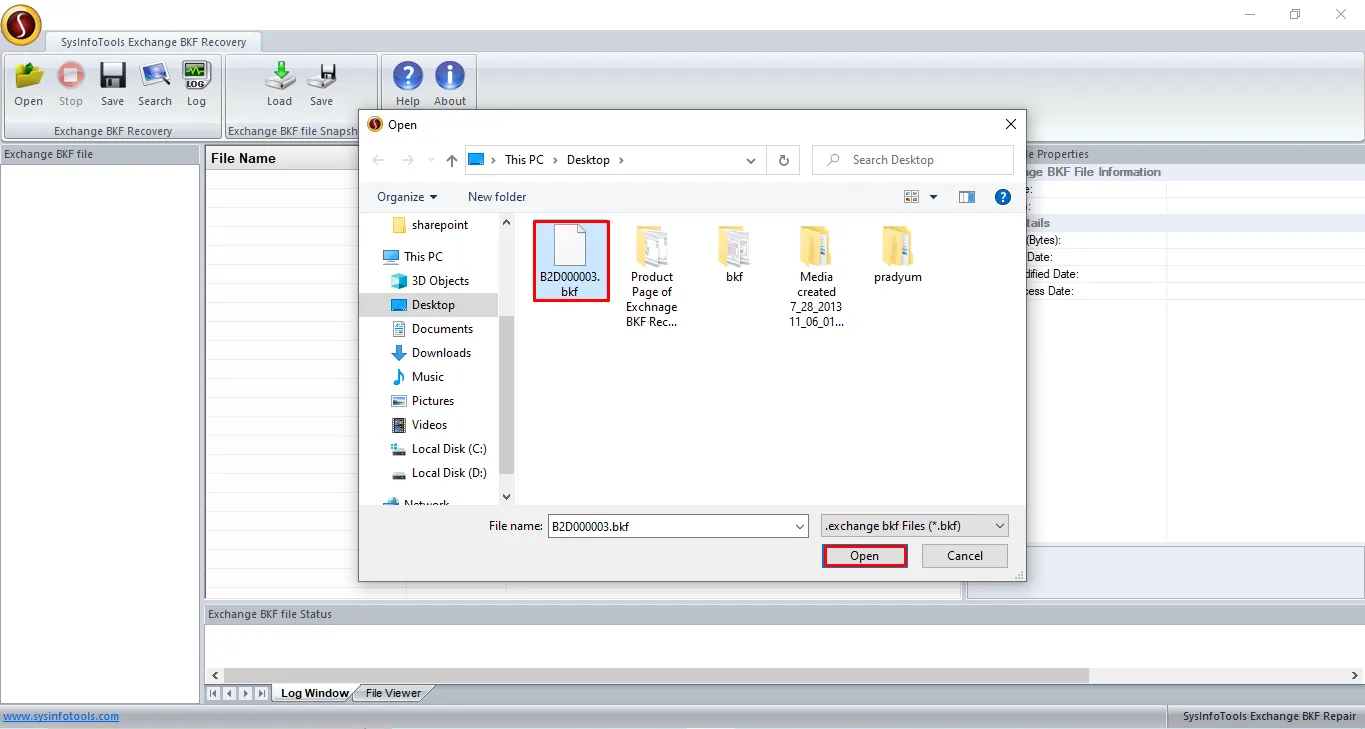The height and width of the screenshot is (729, 1365).
Task: Expand the Organize menu
Action: coord(407,197)
